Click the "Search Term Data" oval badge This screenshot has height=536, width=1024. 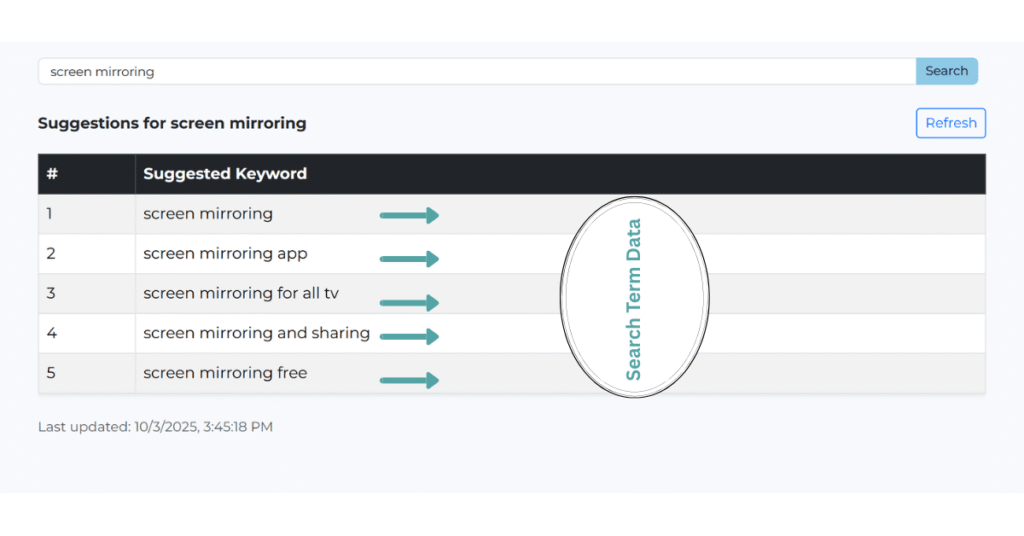[634, 297]
